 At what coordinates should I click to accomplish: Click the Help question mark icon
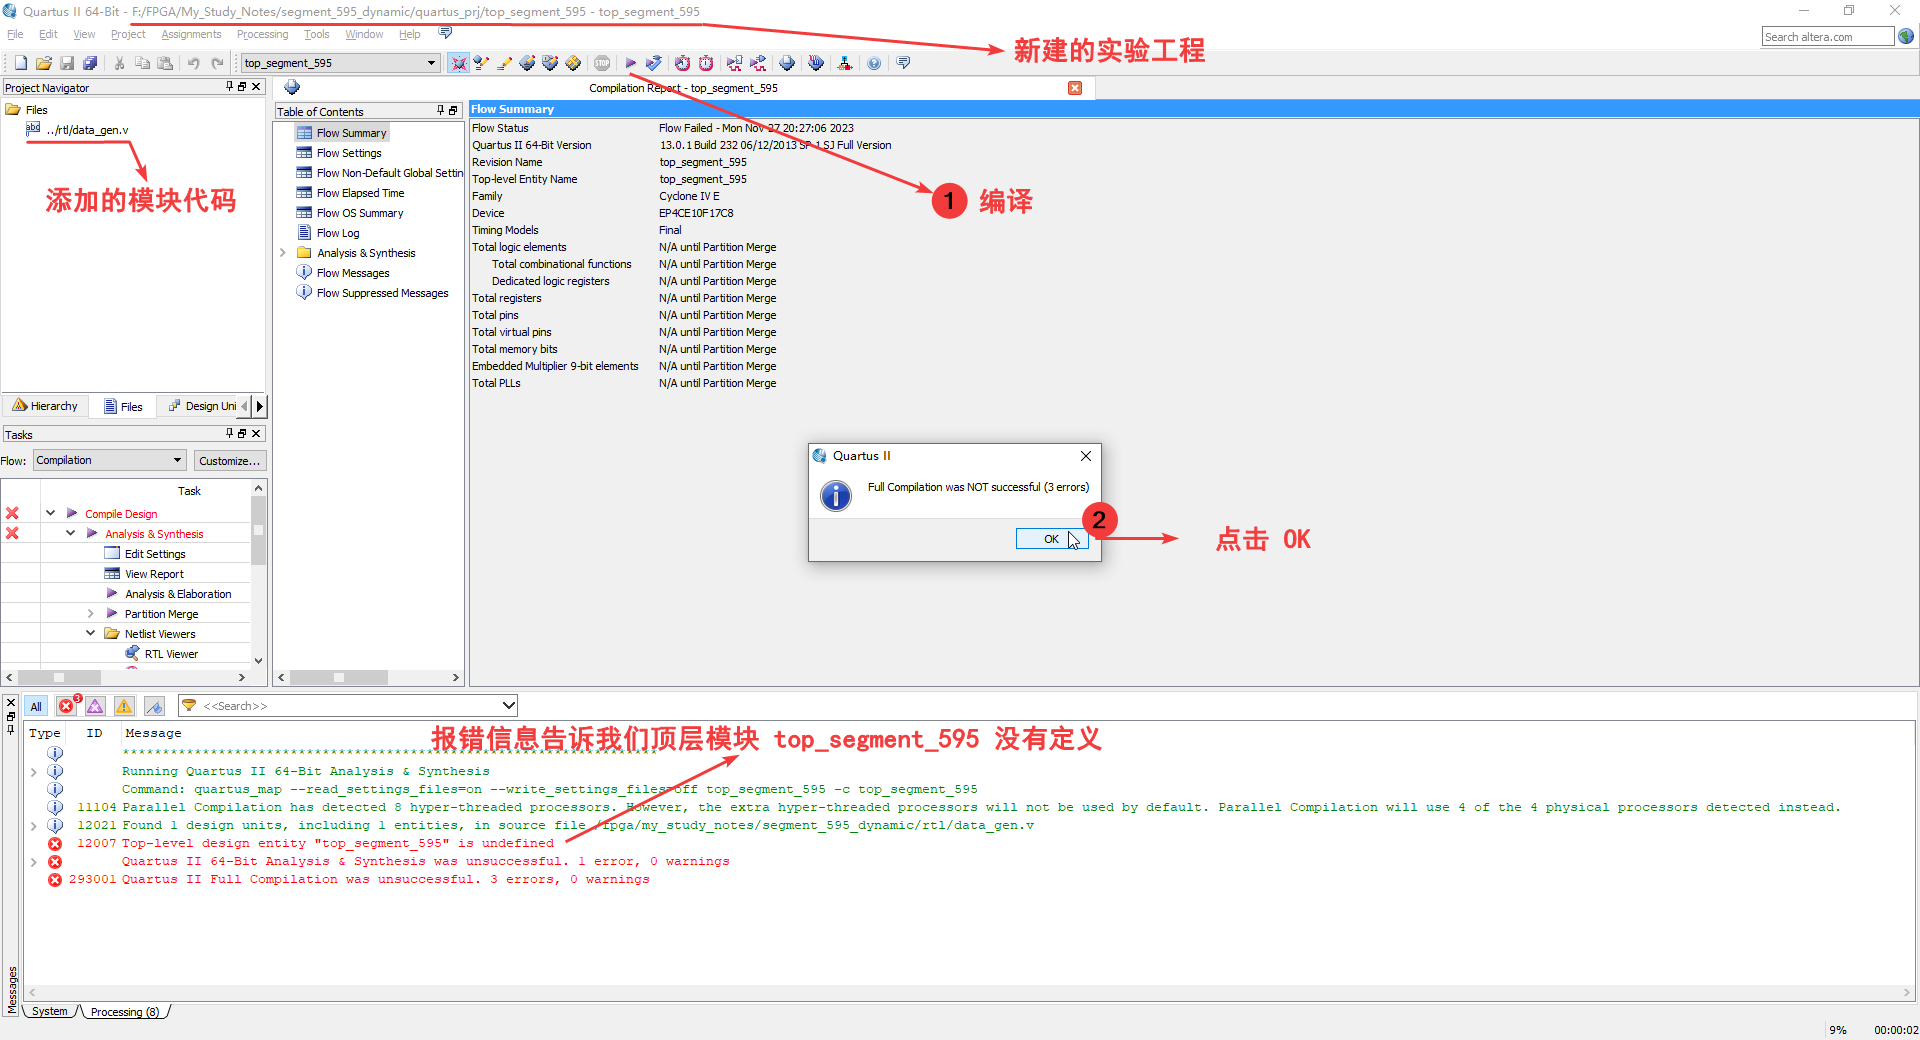point(874,63)
